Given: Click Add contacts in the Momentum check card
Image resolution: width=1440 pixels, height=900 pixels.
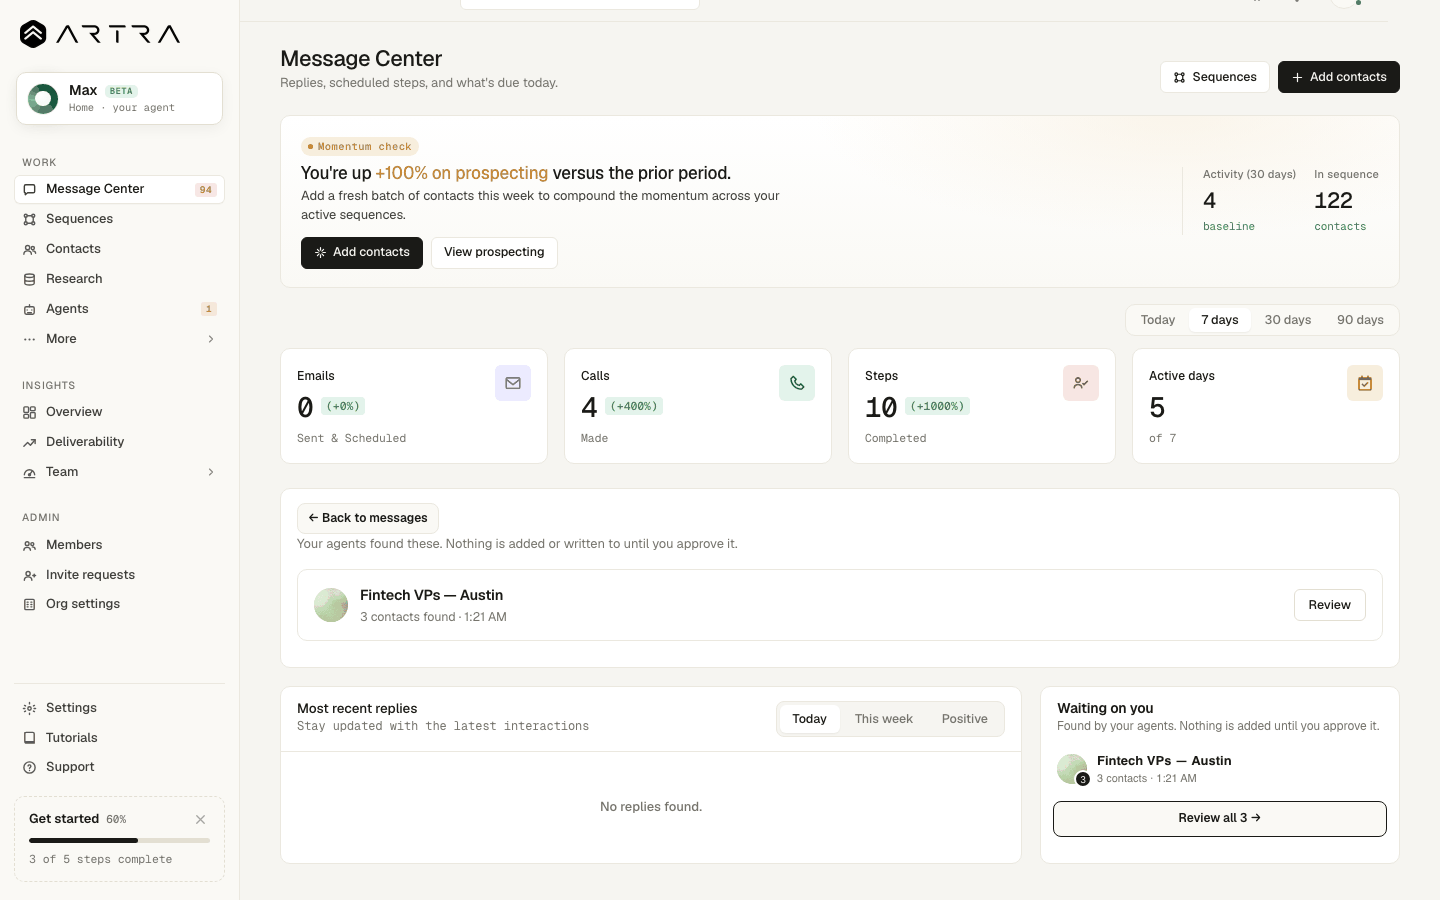Looking at the screenshot, I should click(362, 253).
